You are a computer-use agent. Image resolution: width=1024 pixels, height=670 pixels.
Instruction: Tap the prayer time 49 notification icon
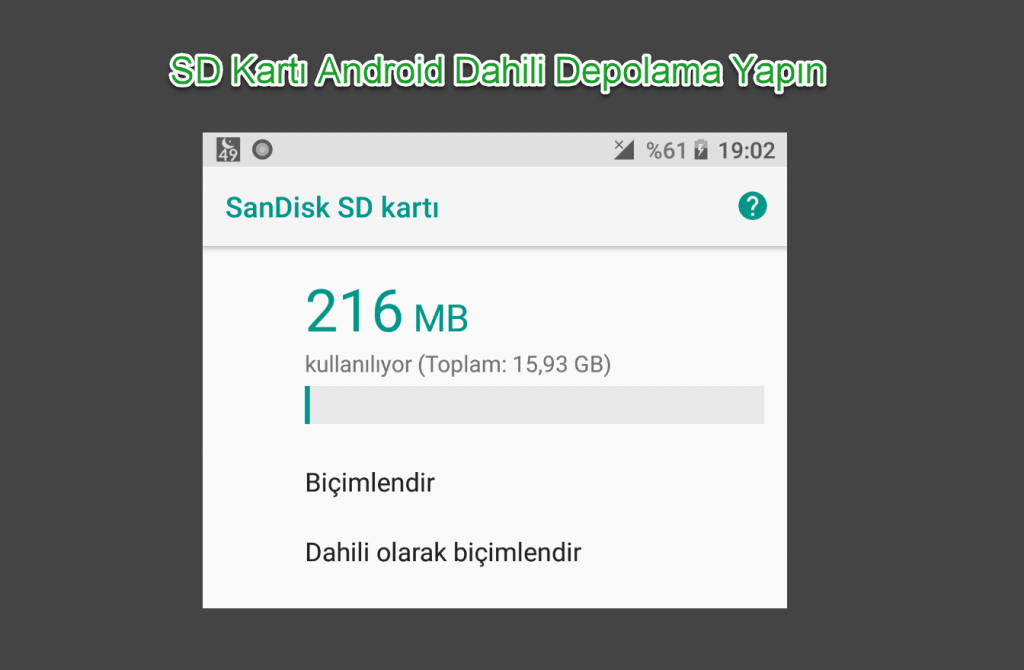coord(228,150)
